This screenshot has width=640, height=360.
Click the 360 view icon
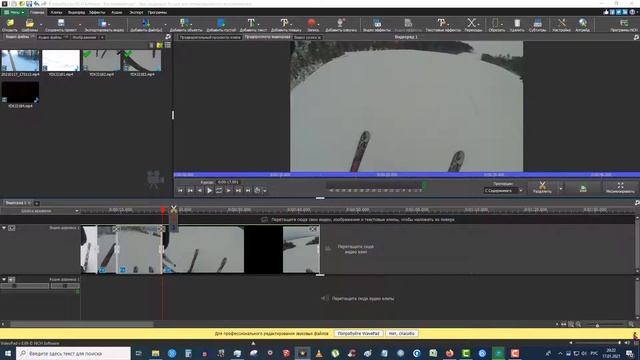point(583,188)
